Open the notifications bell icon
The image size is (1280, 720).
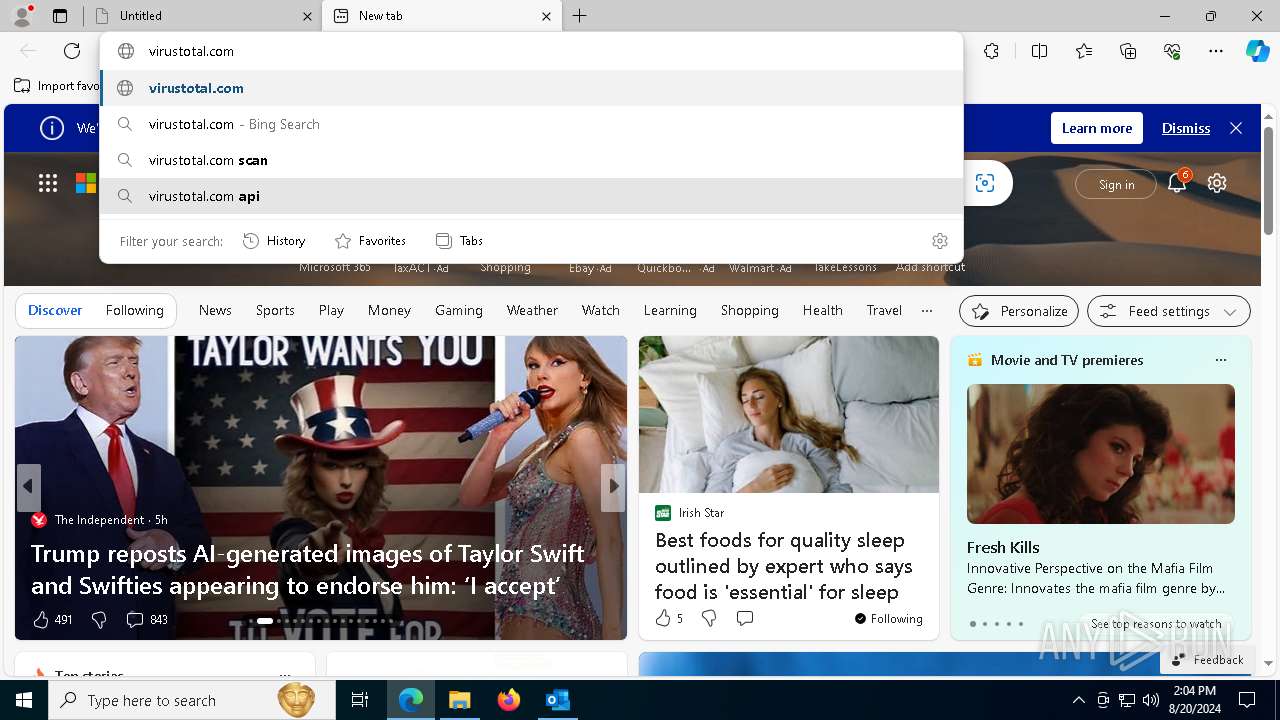click(1177, 183)
